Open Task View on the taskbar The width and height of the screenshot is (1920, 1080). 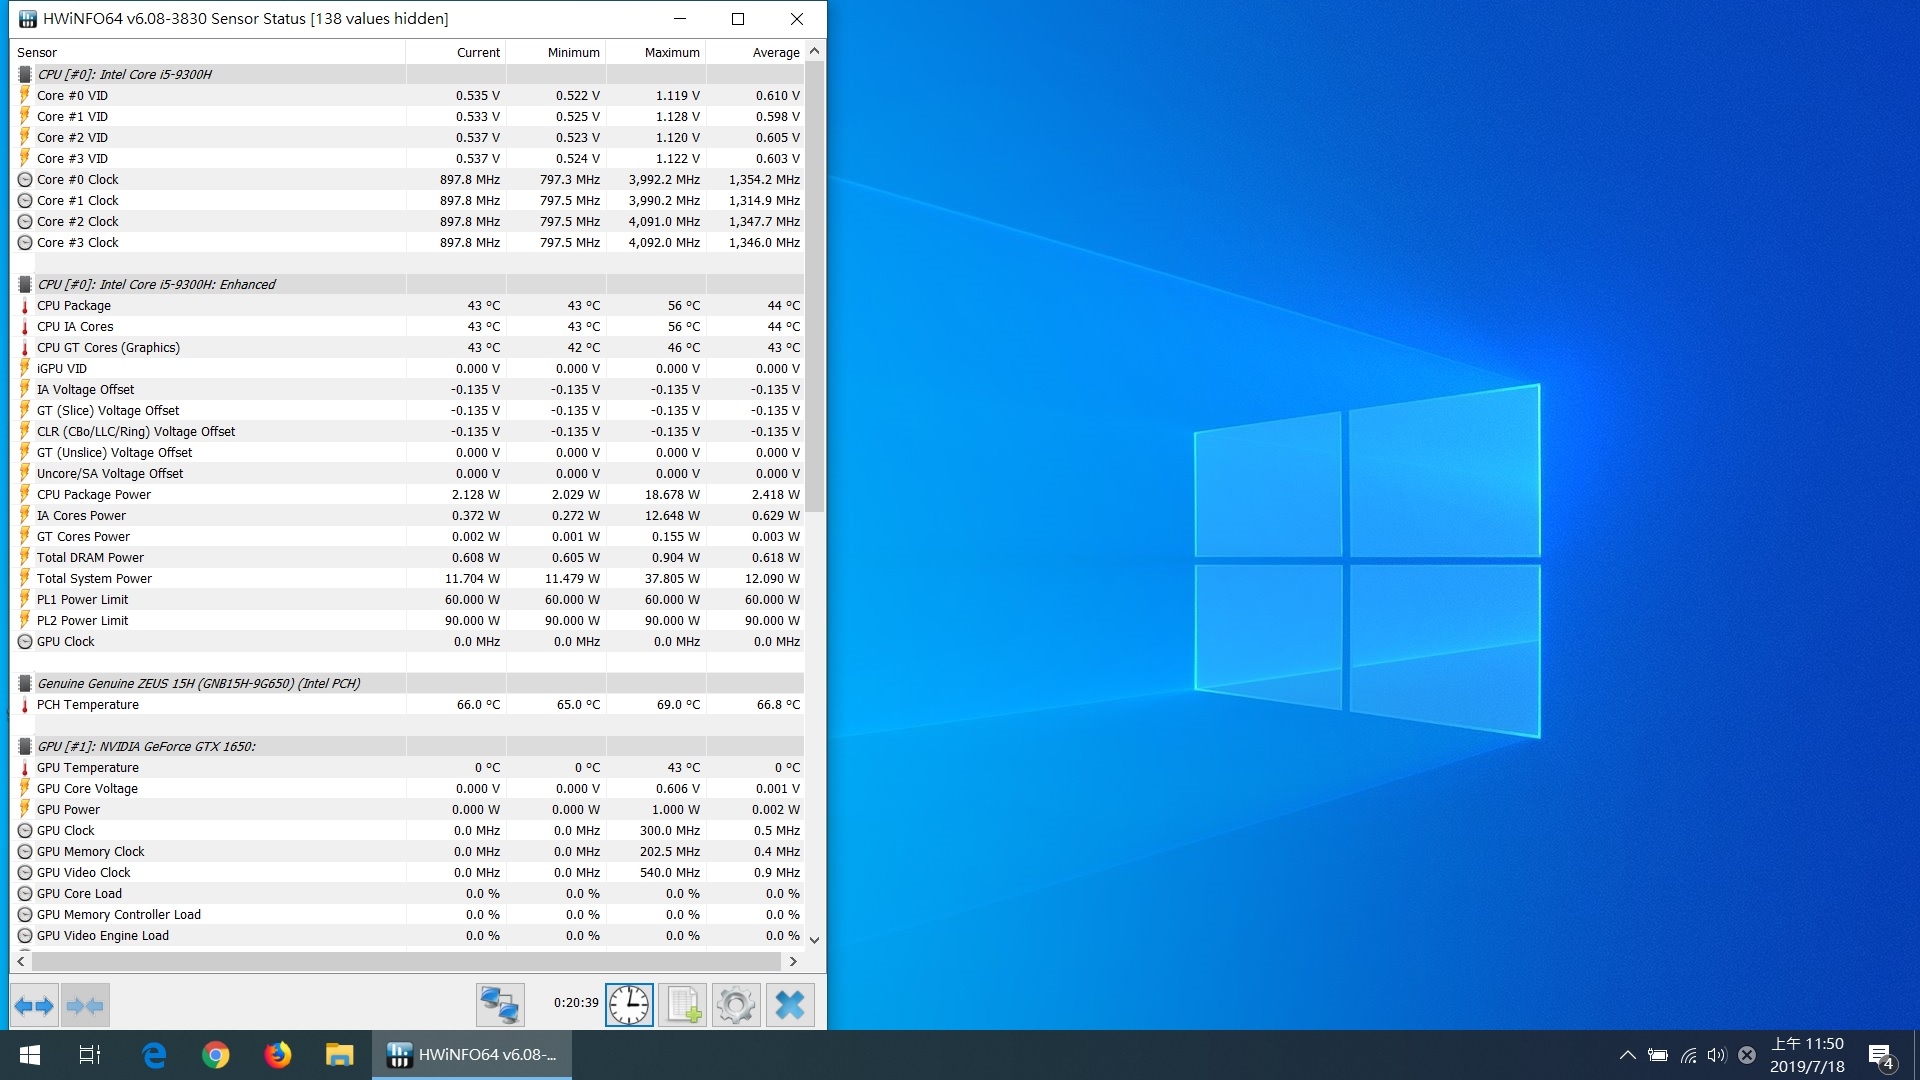coord(90,1055)
